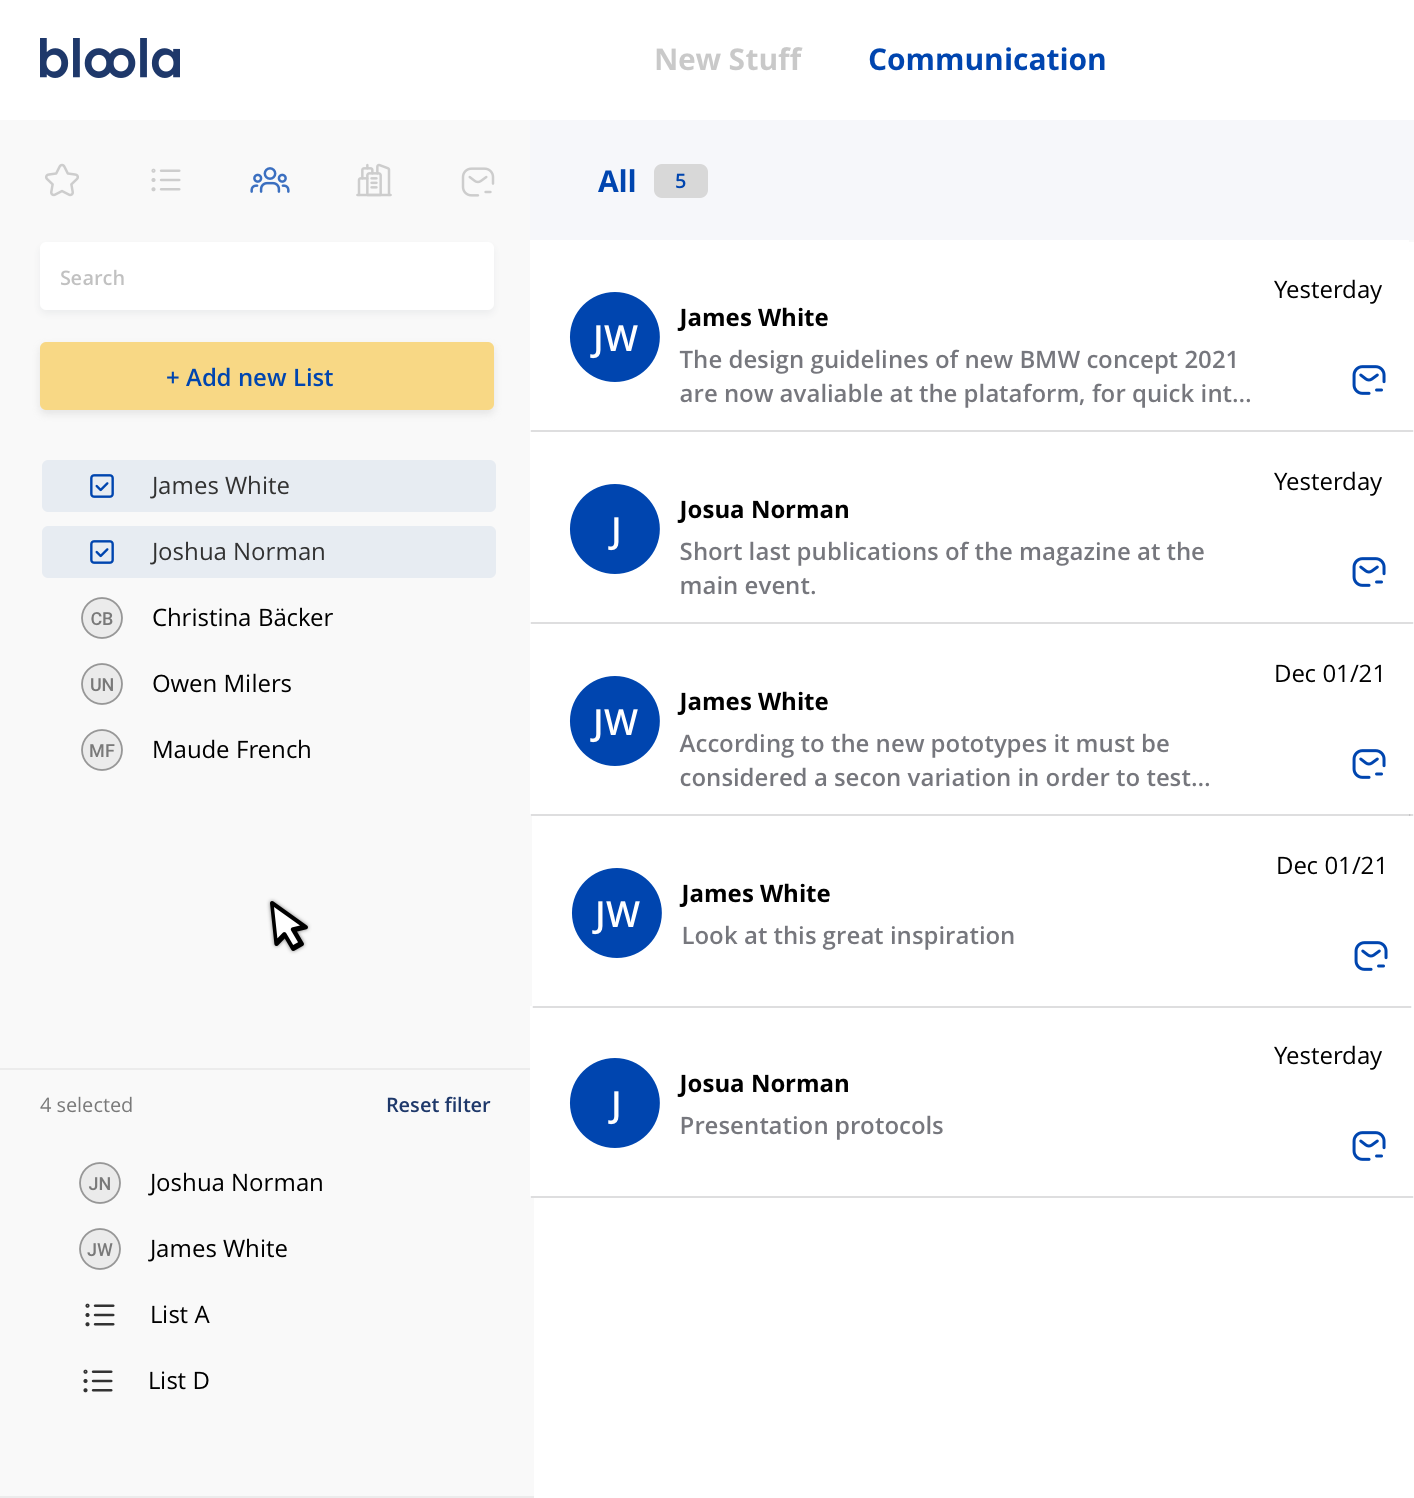Open message about BMW concept design guidelines
The image size is (1414, 1498).
point(972,336)
